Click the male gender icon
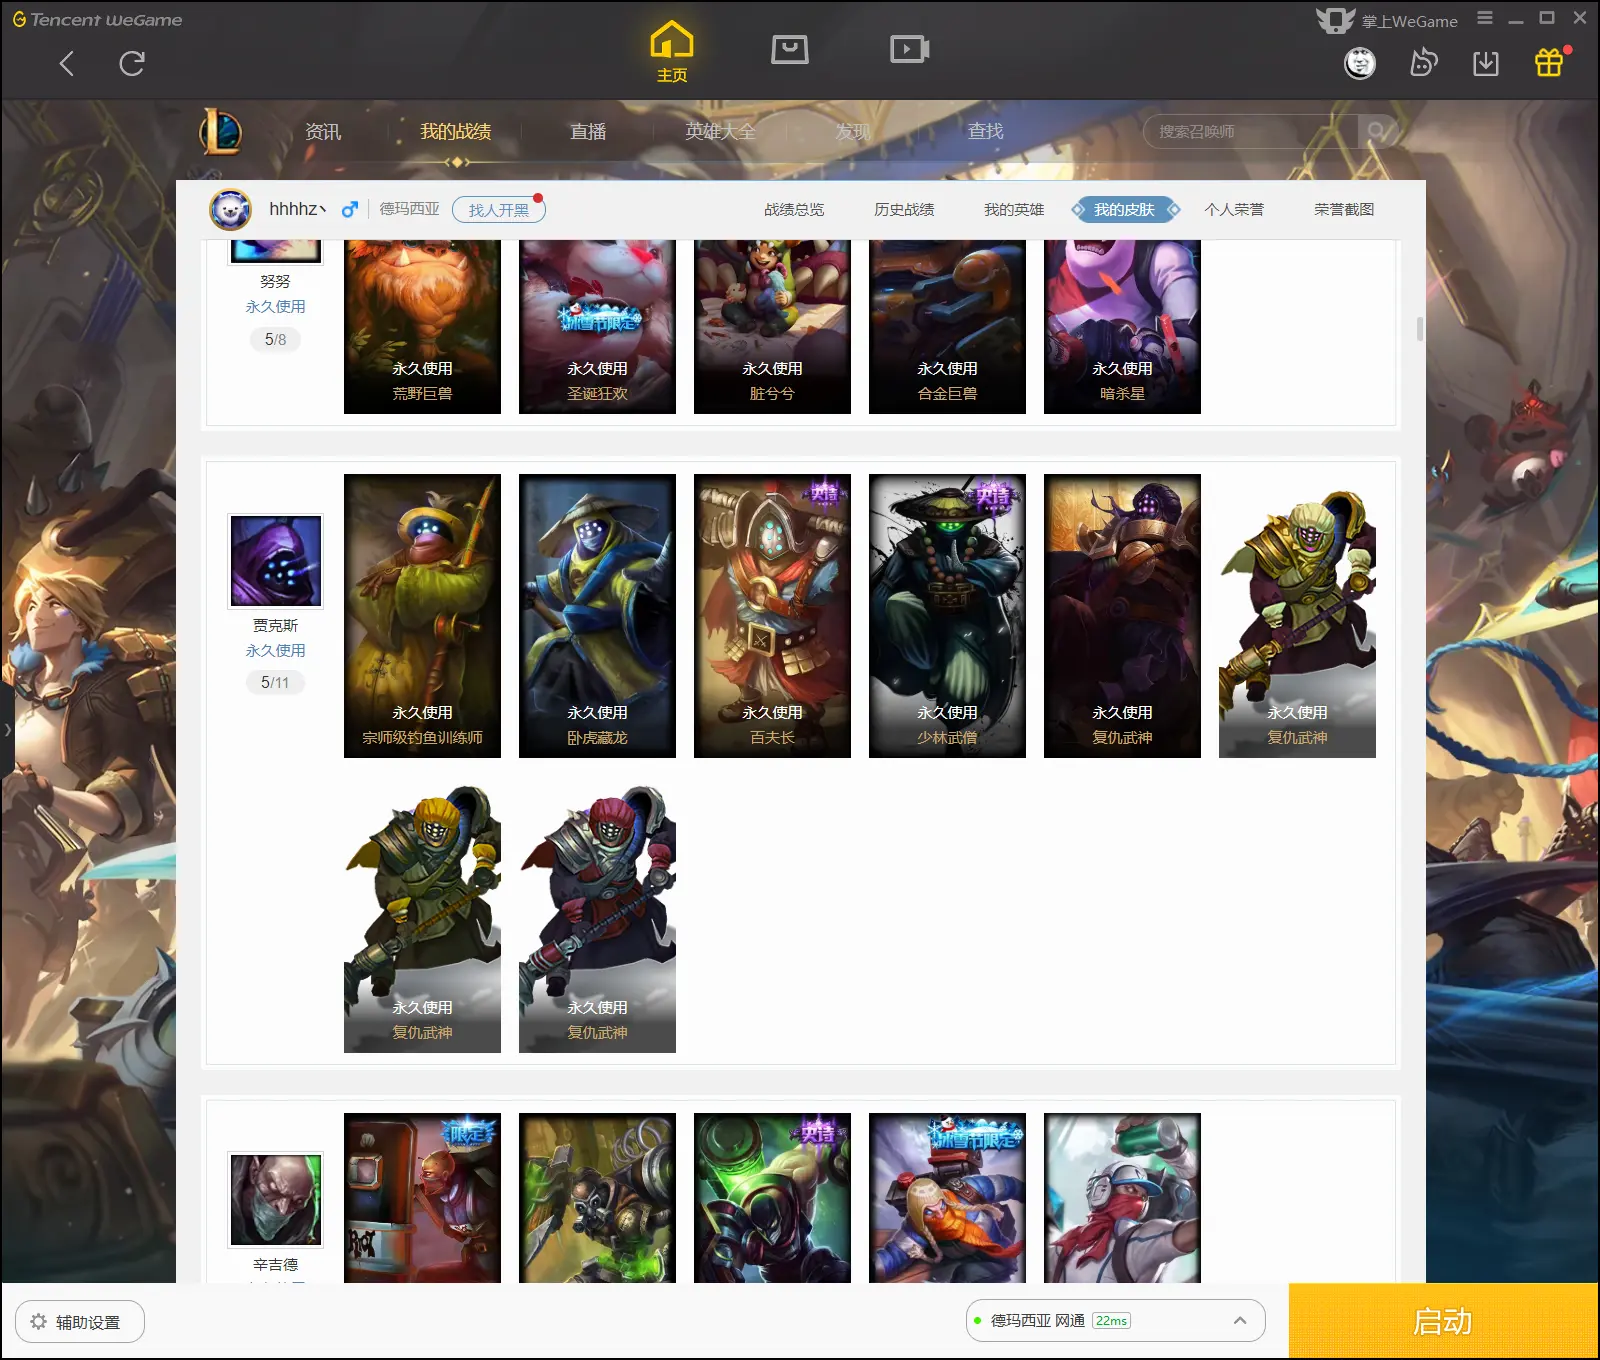This screenshot has height=1360, width=1600. (349, 209)
